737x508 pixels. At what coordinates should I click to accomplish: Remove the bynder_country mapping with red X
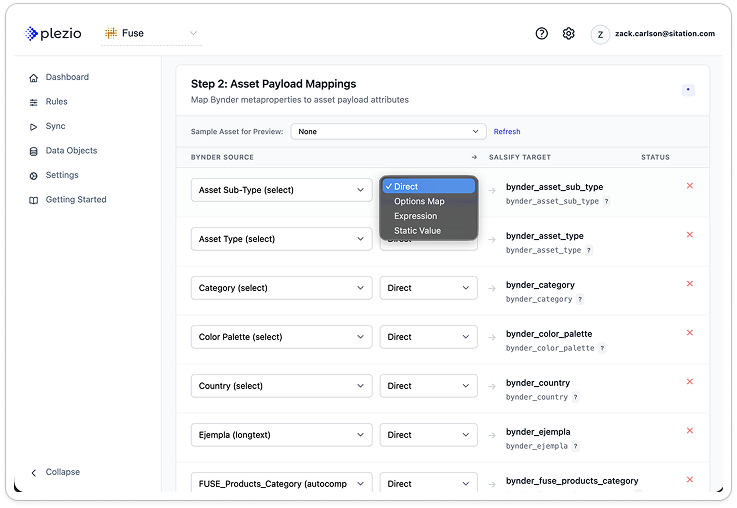(690, 381)
